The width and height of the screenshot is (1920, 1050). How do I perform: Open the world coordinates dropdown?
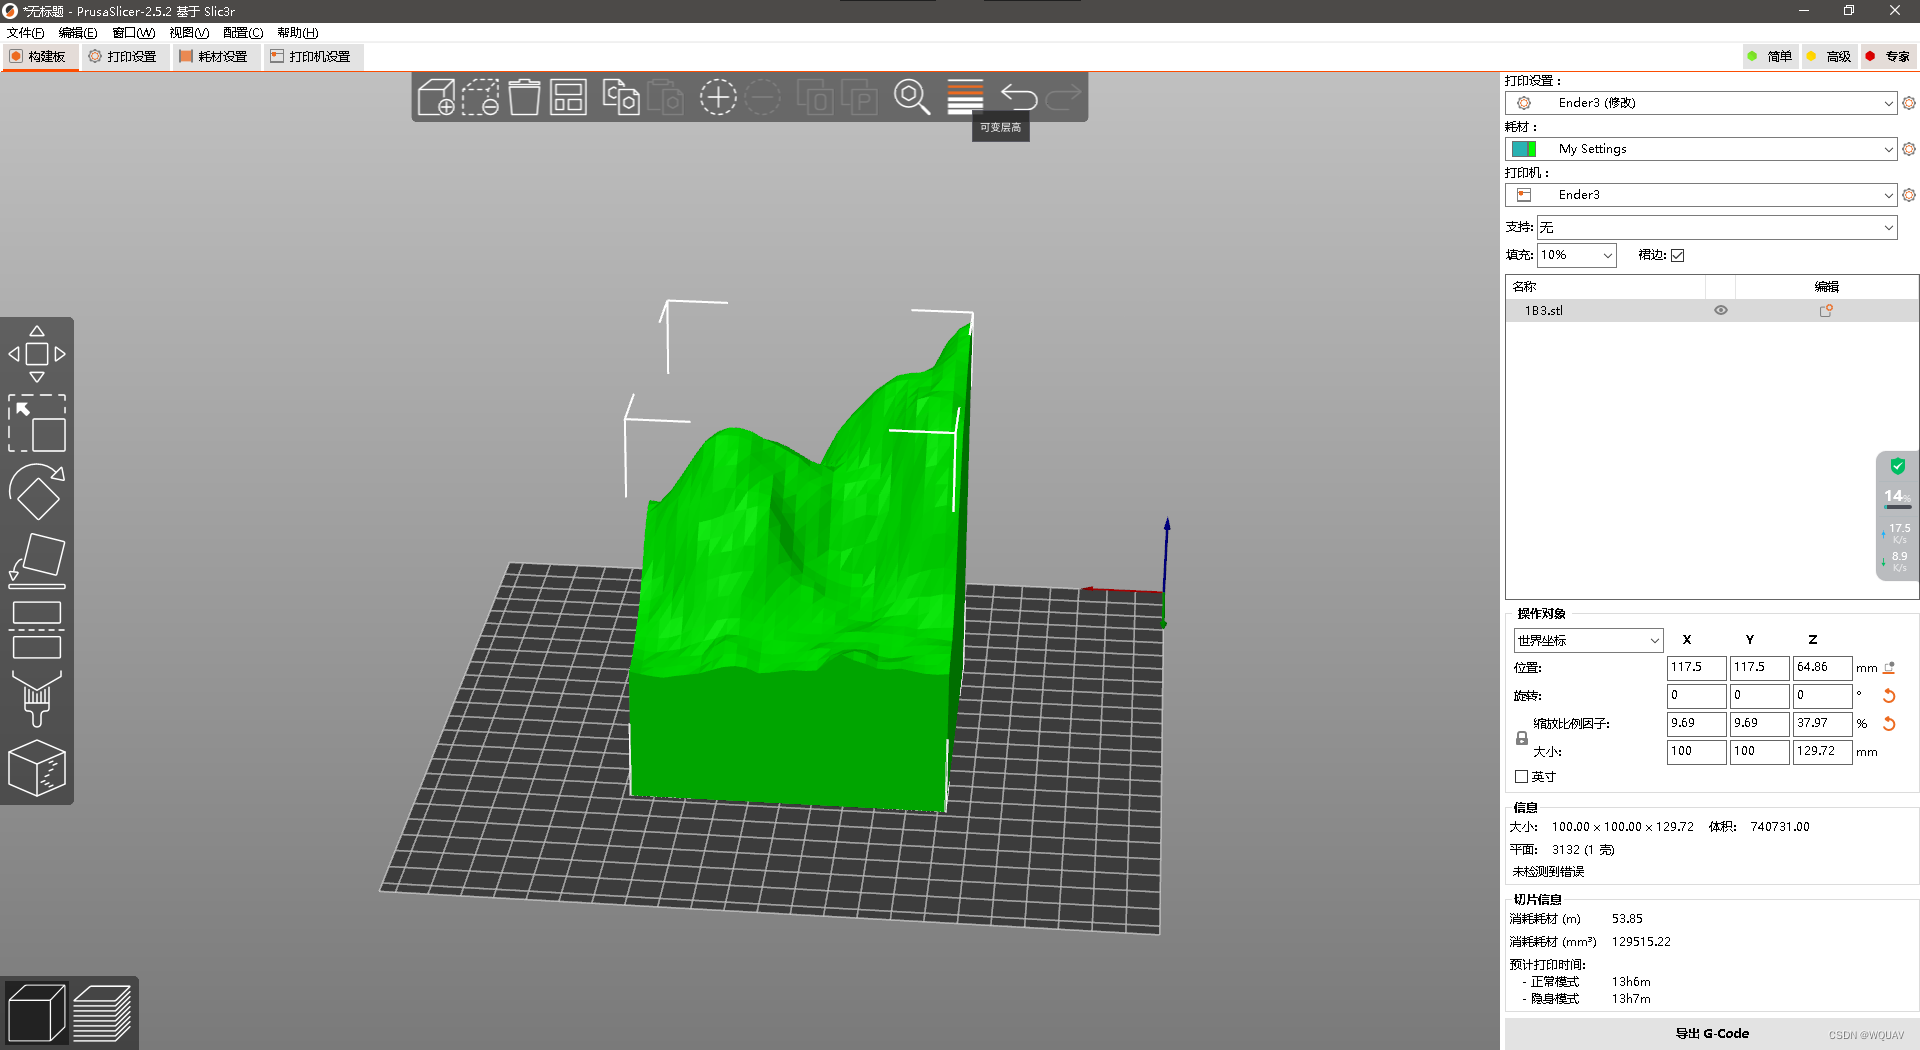tap(1588, 640)
